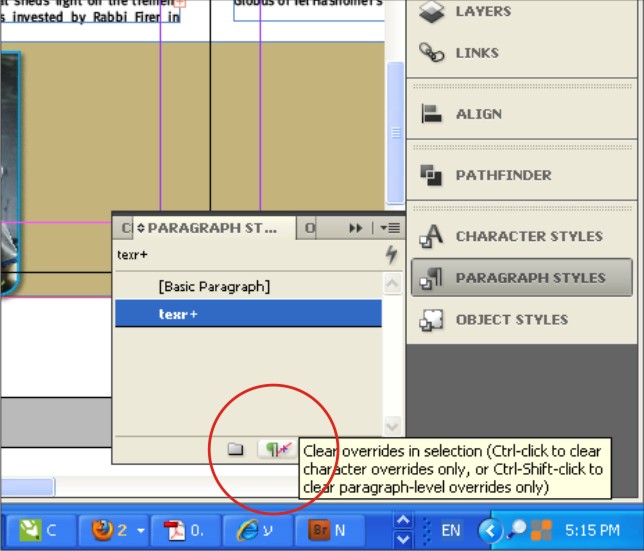Click the text frame overset out port
The height and width of the screenshot is (551, 644).
[180, 4]
